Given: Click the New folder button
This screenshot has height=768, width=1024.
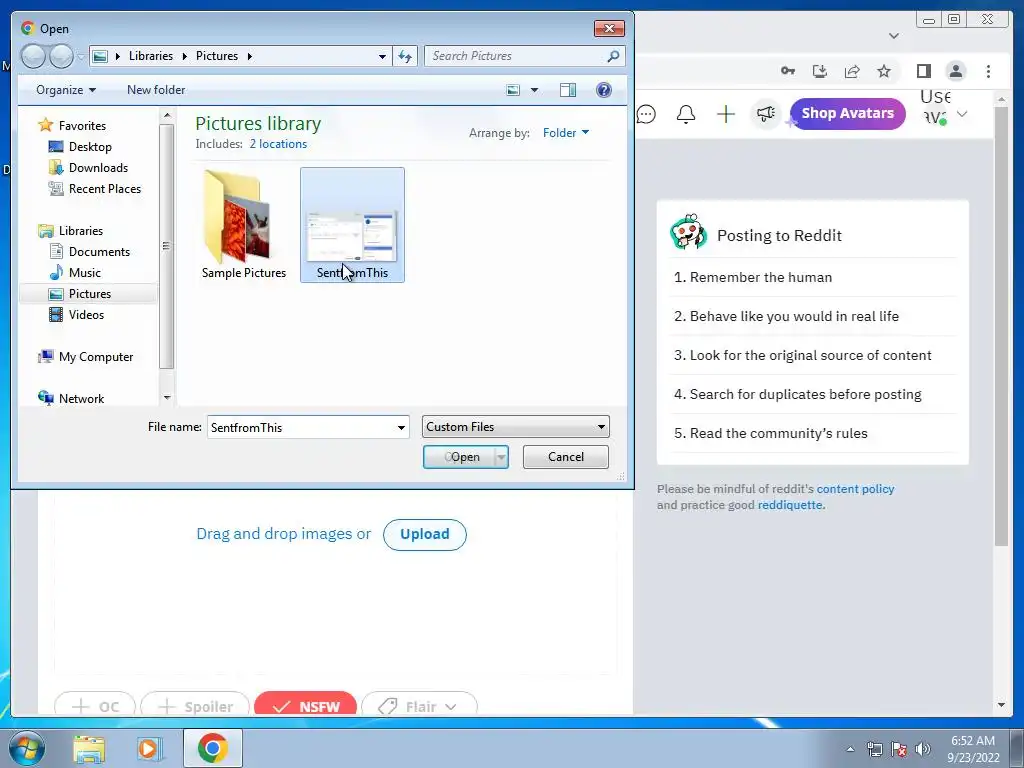Looking at the screenshot, I should pos(156,90).
